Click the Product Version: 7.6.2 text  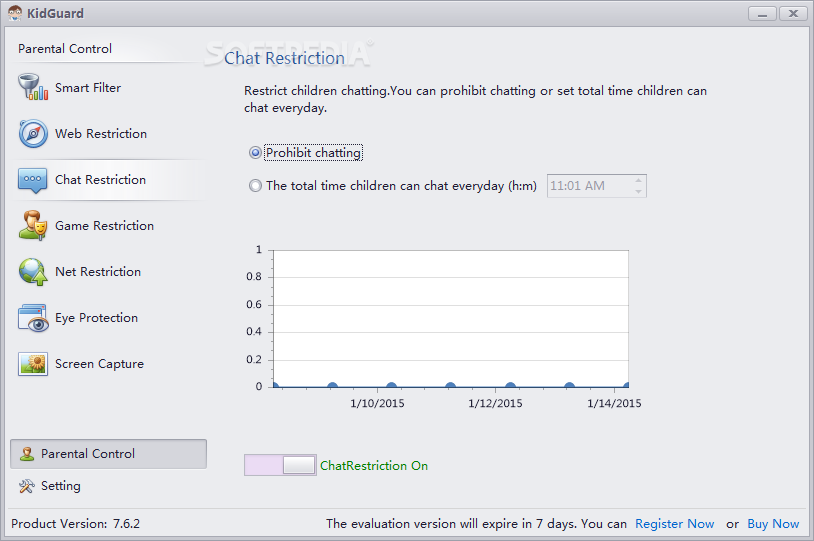click(x=75, y=523)
